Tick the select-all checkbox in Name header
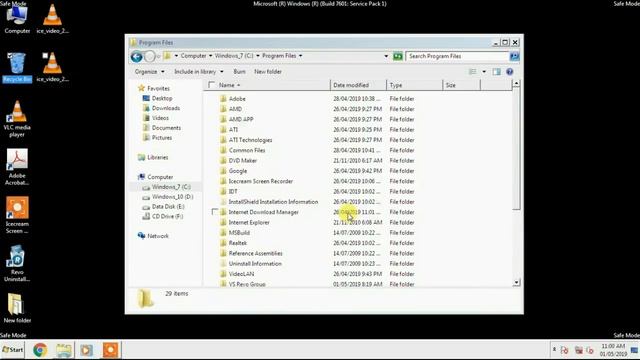Viewport: 640px width, 360px height. tap(211, 85)
